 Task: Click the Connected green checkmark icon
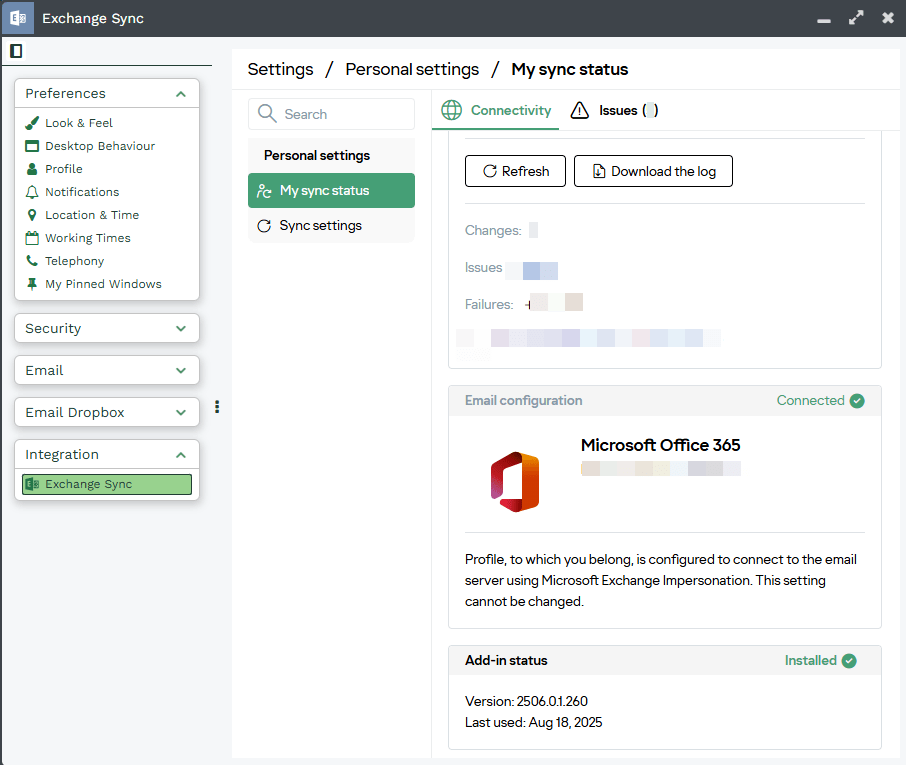[857, 400]
